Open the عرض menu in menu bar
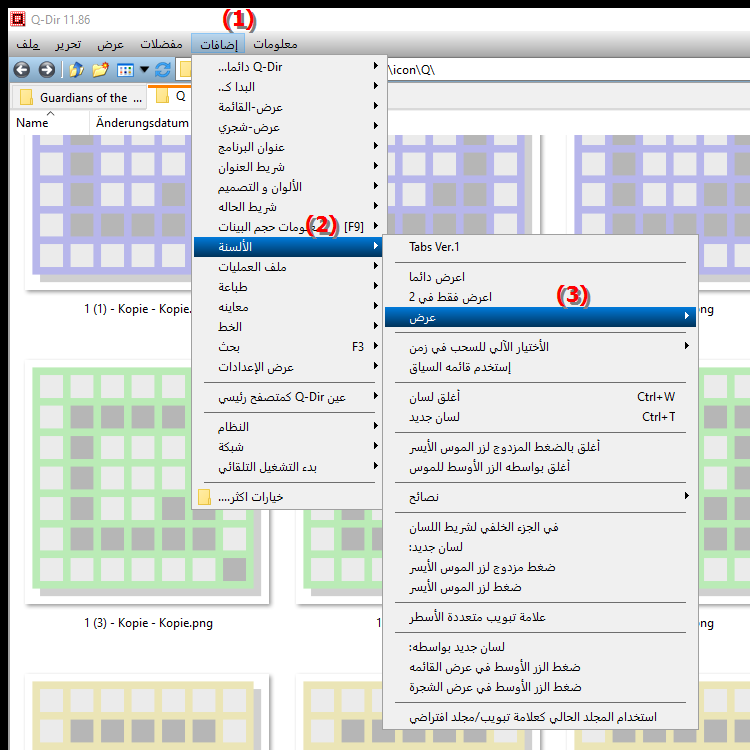 click(x=110, y=44)
